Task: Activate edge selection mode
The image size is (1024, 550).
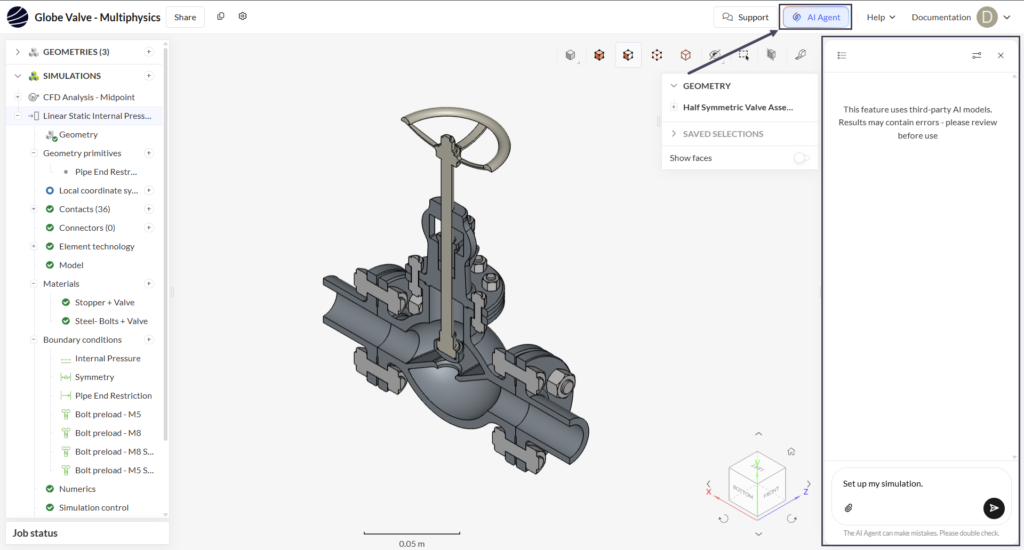Action: [656, 56]
